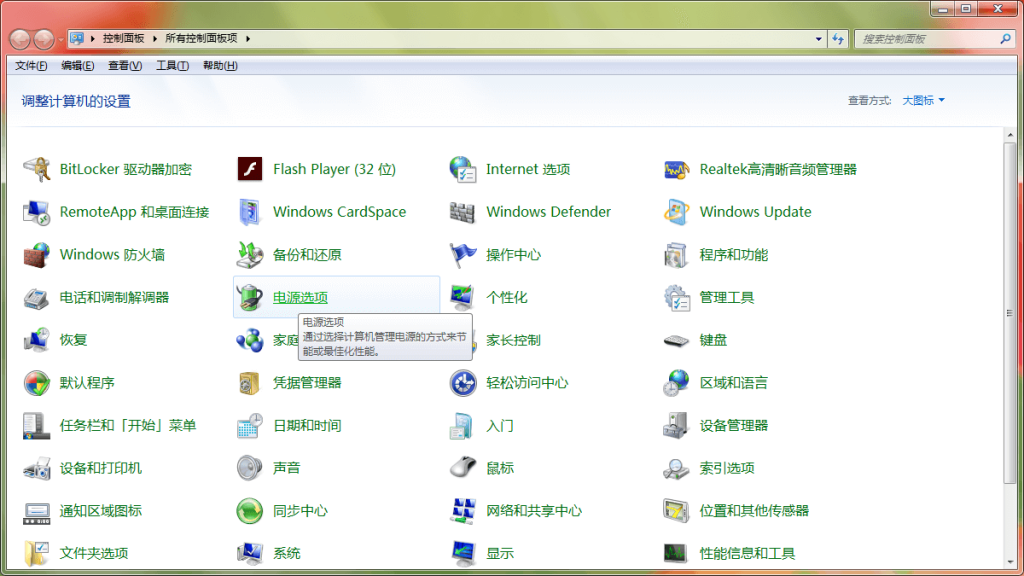Open the 文件(F) menu
Image resolution: width=1024 pixels, height=576 pixels.
point(31,65)
